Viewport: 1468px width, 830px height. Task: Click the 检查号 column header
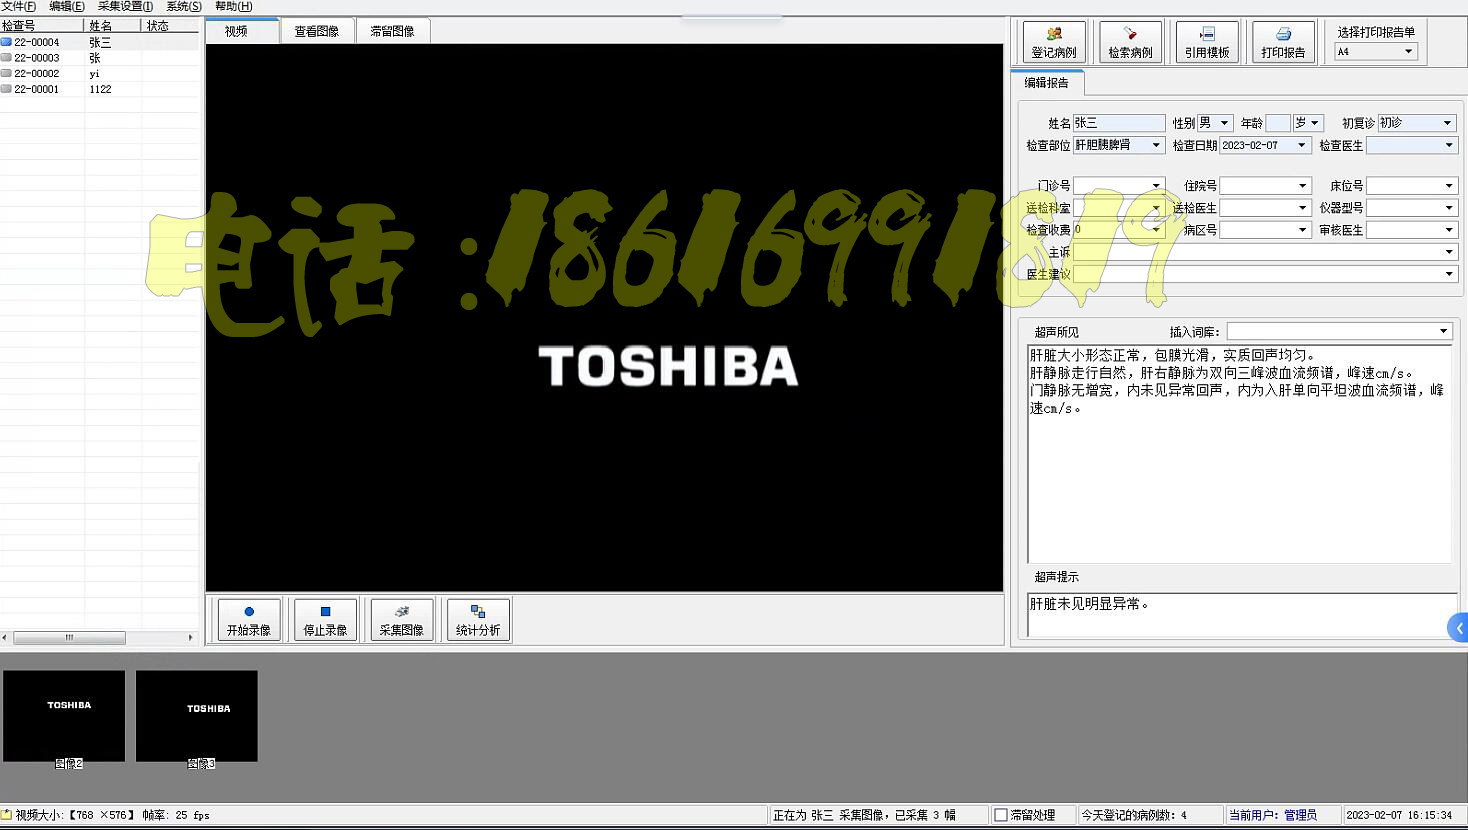point(42,26)
